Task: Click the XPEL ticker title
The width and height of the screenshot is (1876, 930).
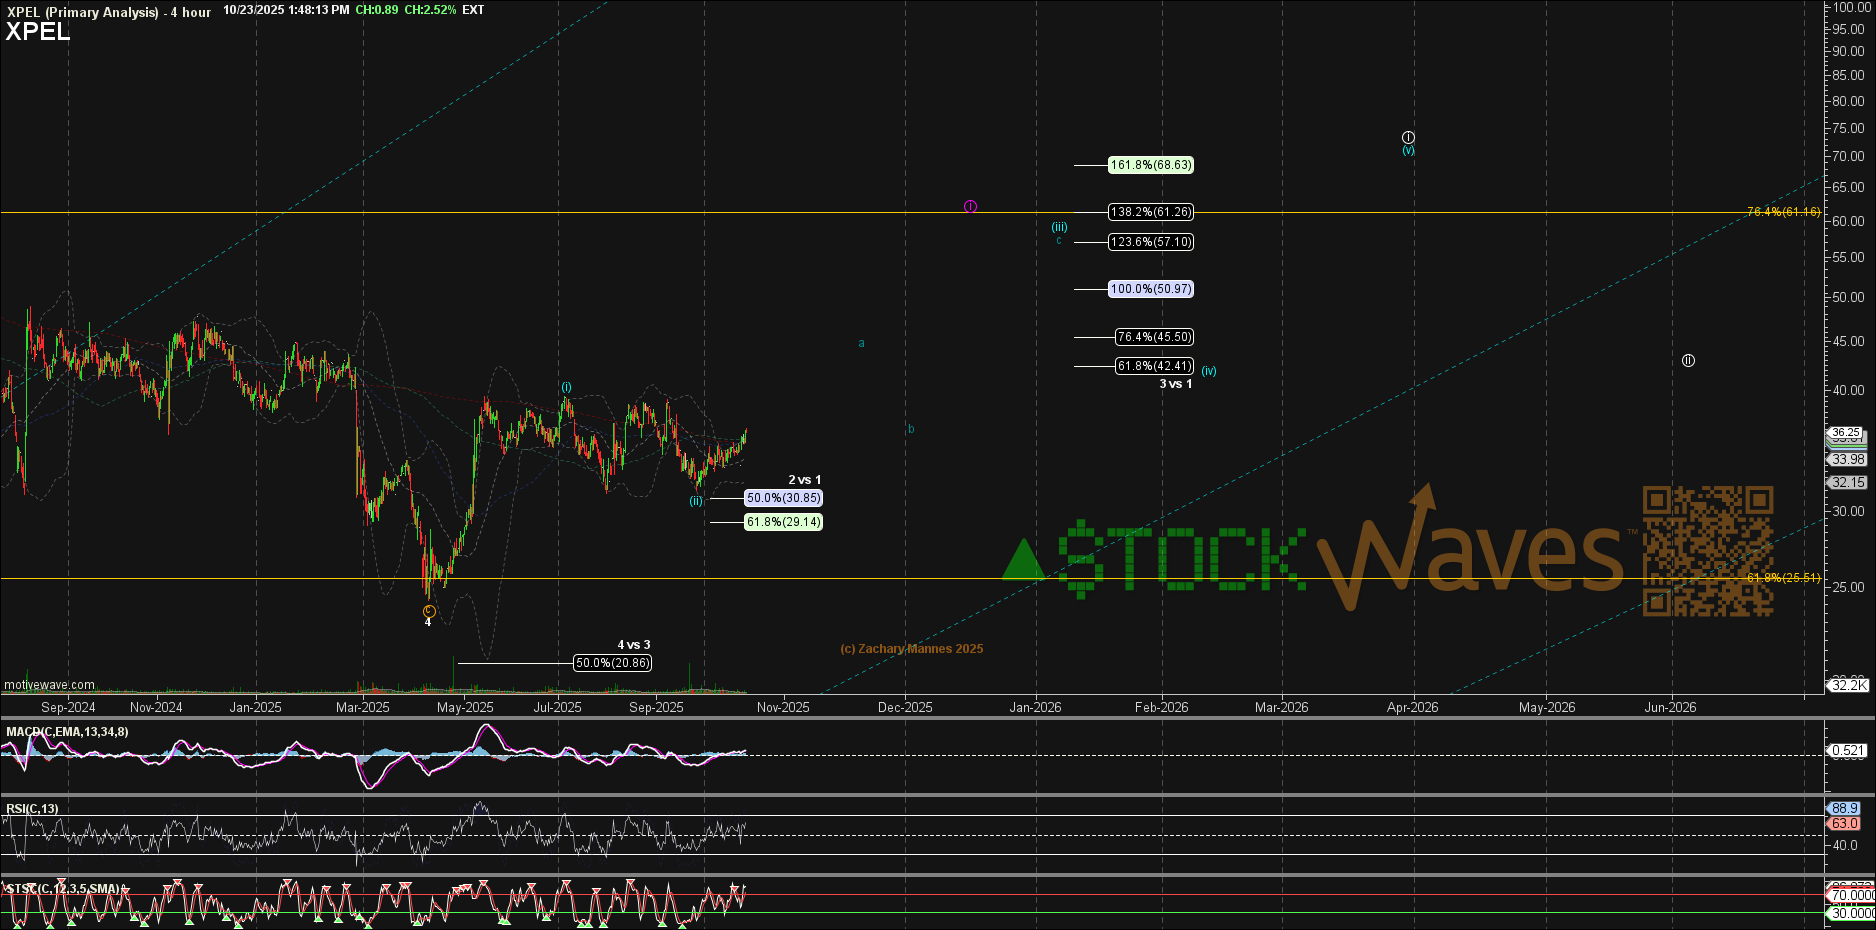Action: click(38, 32)
